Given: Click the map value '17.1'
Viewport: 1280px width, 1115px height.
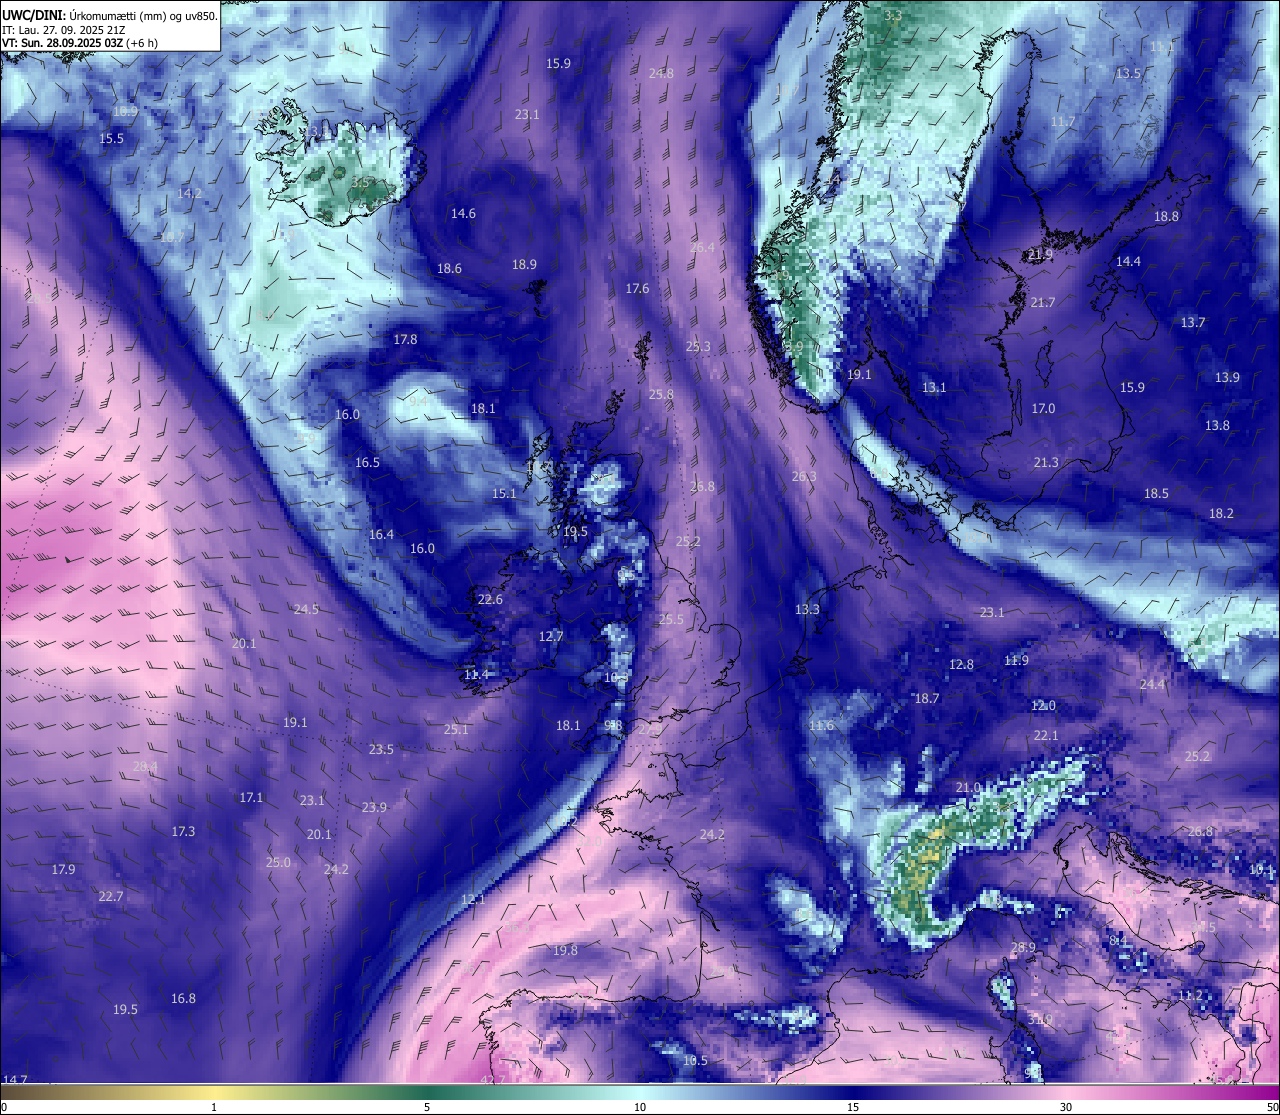Looking at the screenshot, I should [x=251, y=798].
